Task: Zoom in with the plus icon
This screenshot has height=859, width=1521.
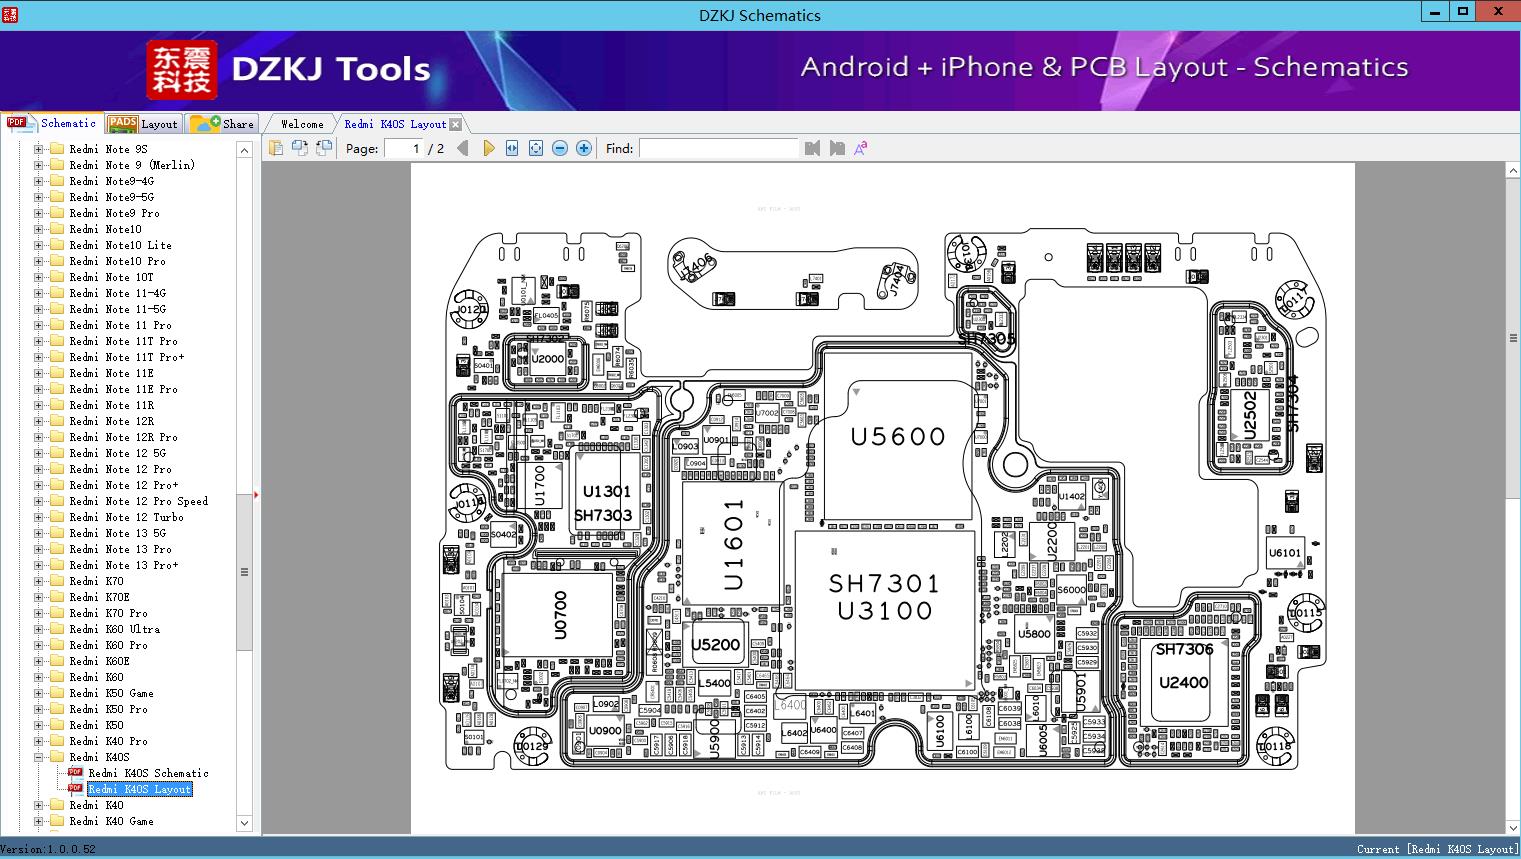Action: point(584,148)
